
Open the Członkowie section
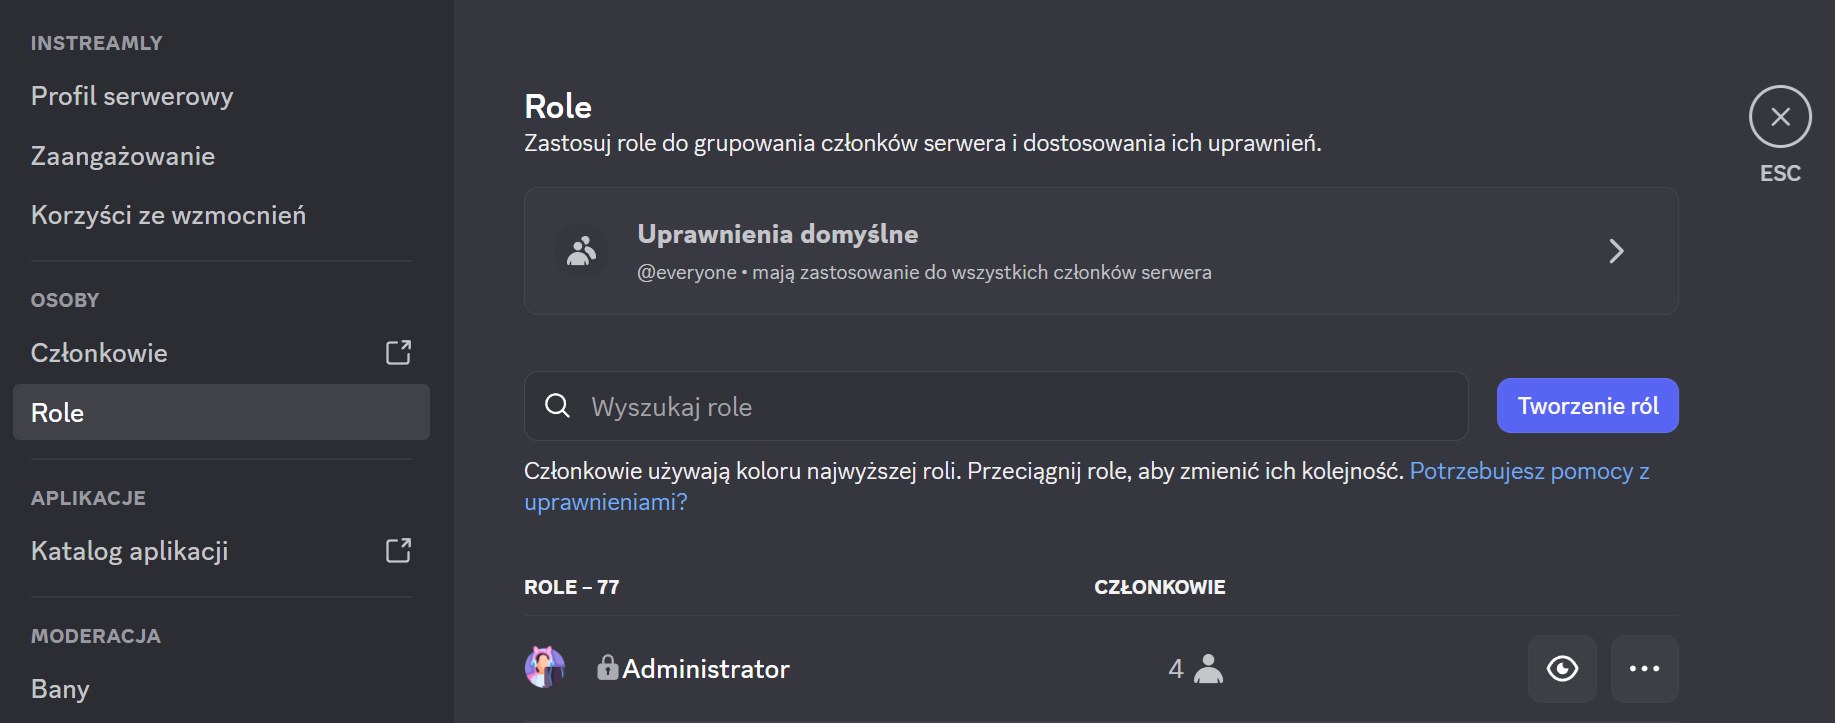click(x=99, y=352)
